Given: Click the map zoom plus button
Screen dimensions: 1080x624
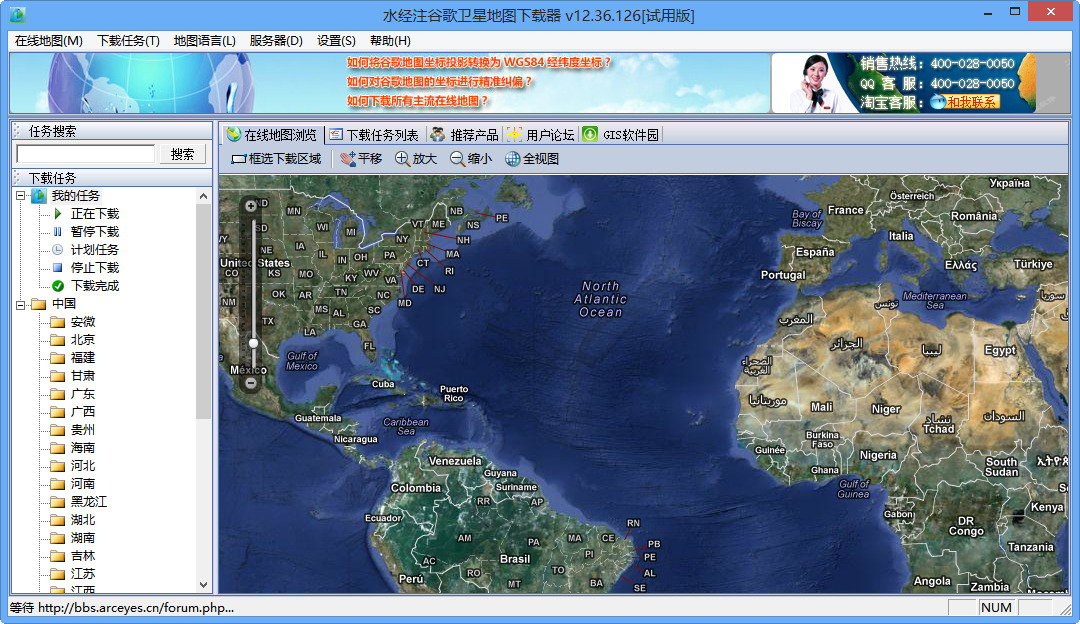Looking at the screenshot, I should click(251, 205).
